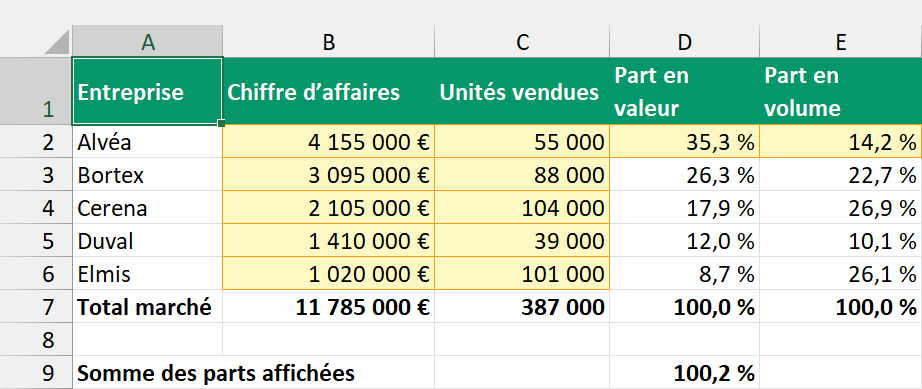Select the 17,9 % cell

click(684, 207)
